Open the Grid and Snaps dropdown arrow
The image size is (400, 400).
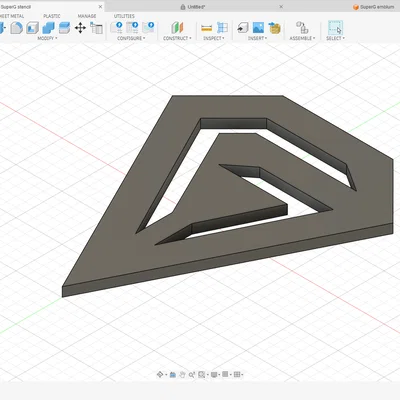point(230,375)
